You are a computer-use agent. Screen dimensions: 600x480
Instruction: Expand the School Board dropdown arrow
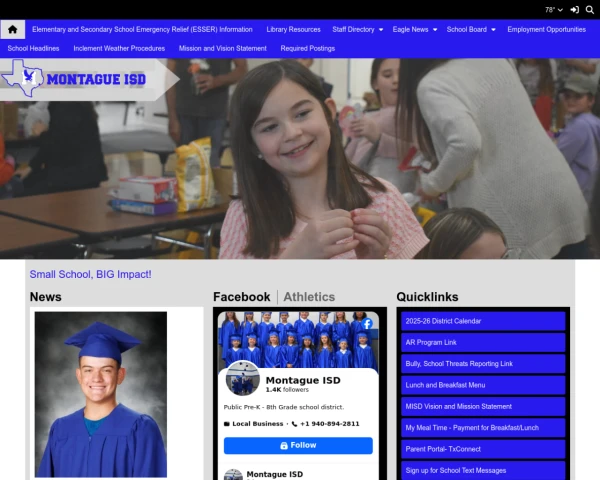[x=493, y=29]
